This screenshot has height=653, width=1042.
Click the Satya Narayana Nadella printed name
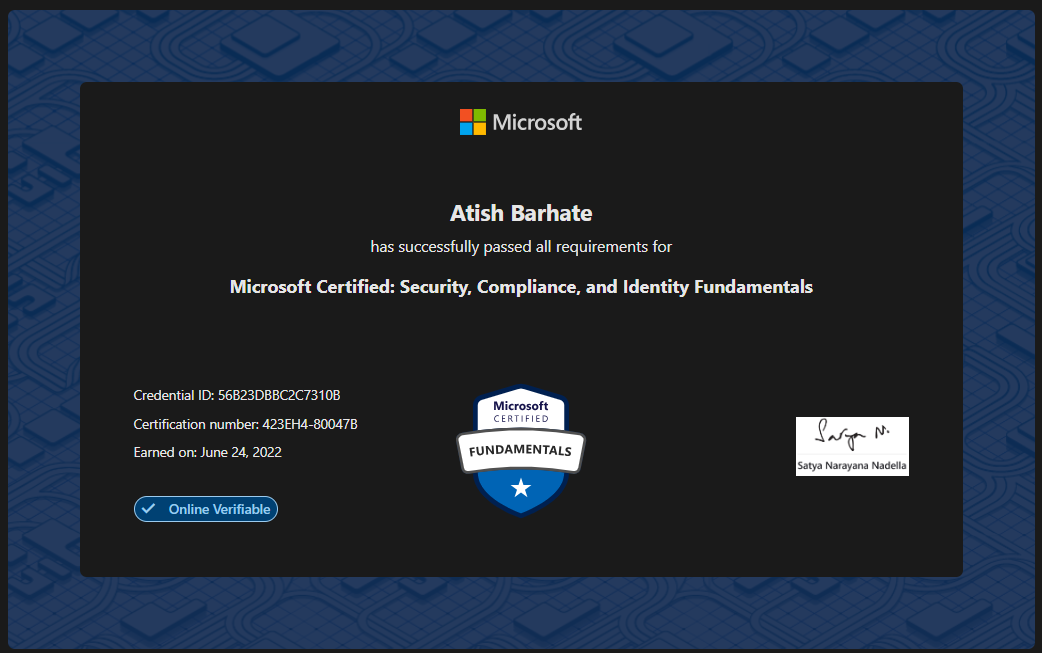852,466
